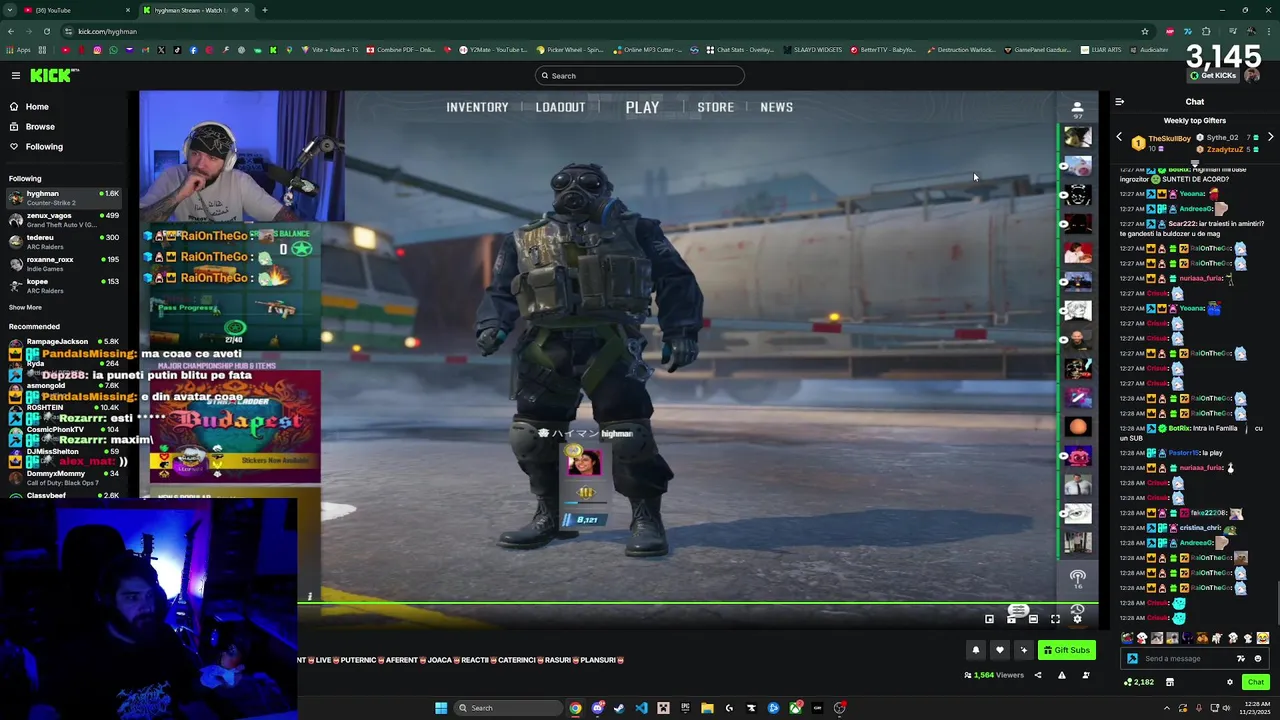1280x720 pixels.
Task: Enter fullscreen on the video player
Action: 1055,619
